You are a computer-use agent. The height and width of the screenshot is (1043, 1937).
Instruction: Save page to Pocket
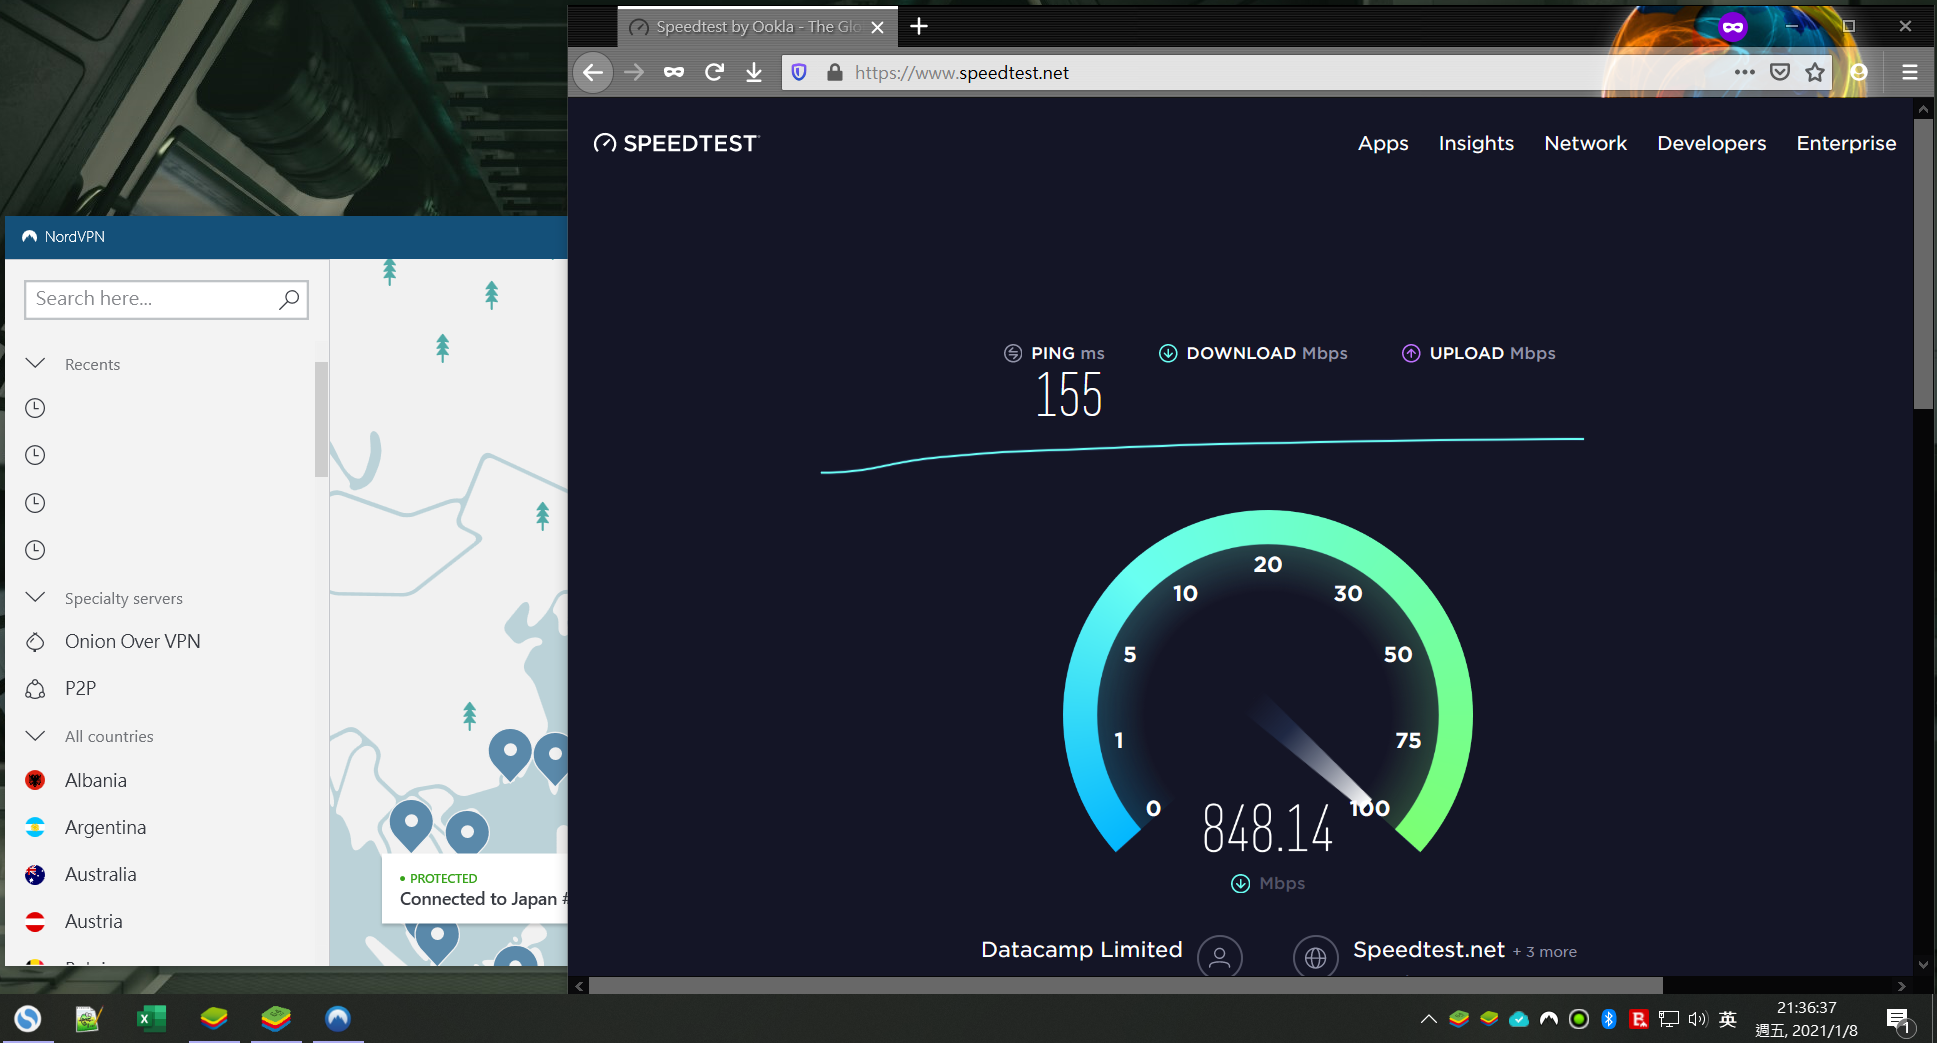[1780, 72]
